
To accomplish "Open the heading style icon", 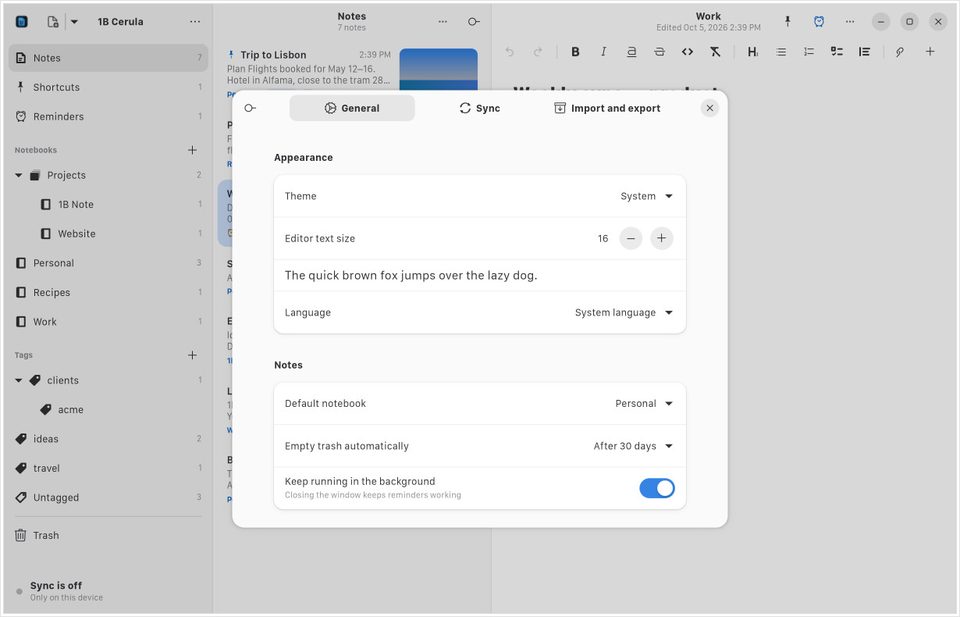I will coord(752,52).
